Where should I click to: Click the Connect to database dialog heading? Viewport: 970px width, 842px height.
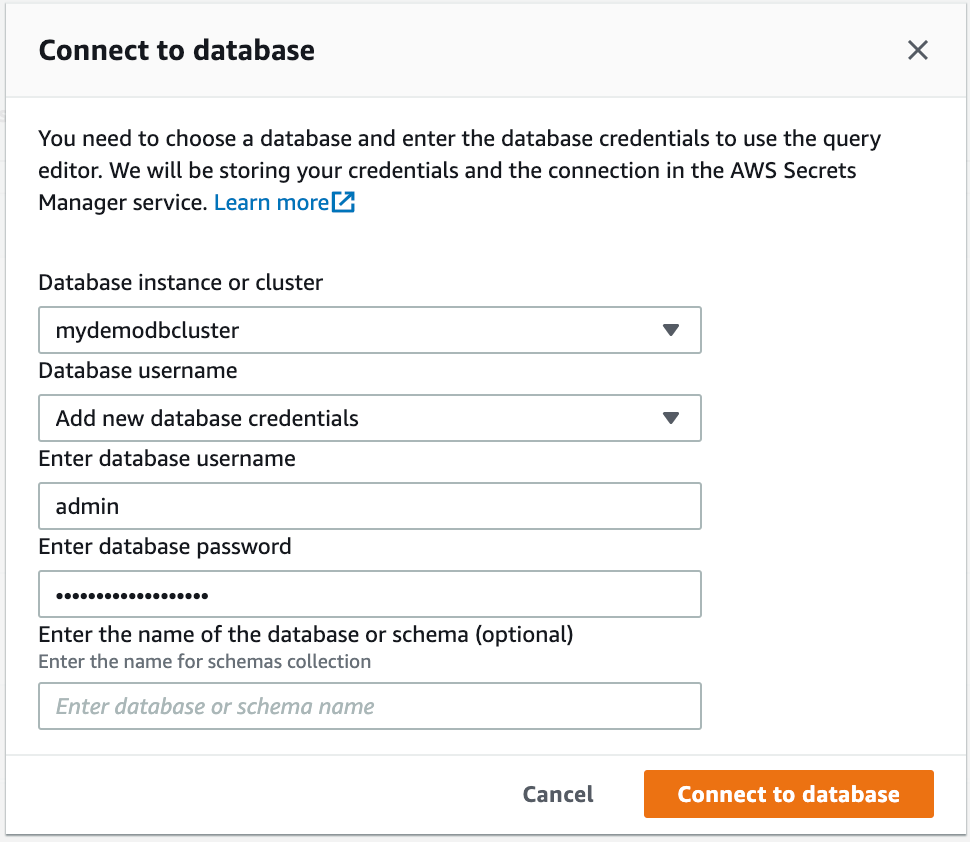tap(176, 50)
